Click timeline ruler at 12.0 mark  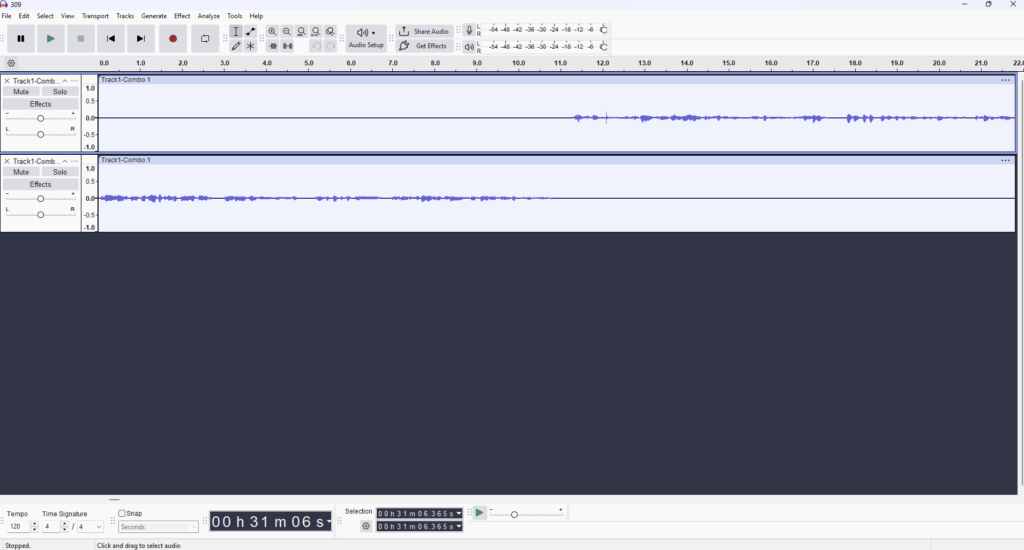tap(603, 63)
